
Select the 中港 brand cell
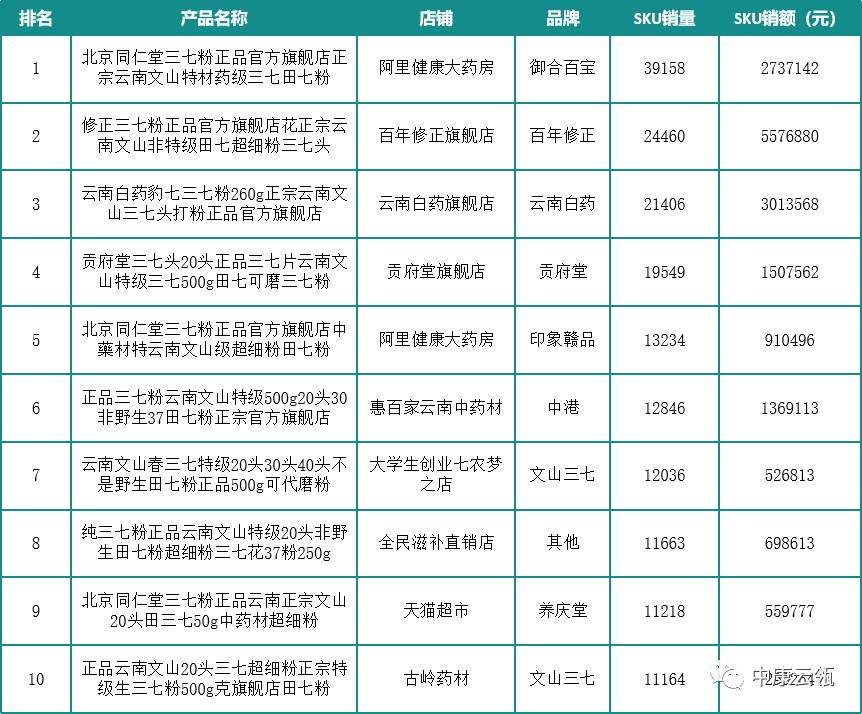[562, 407]
